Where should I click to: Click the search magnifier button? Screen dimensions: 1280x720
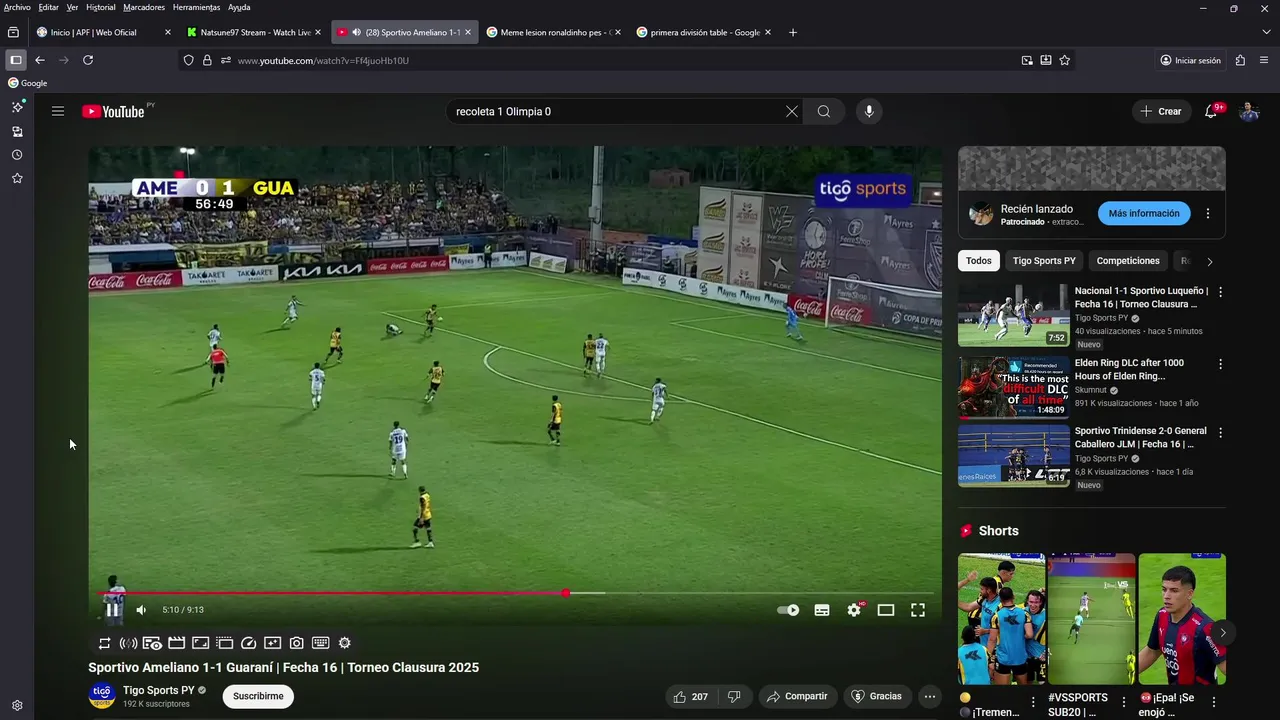point(824,111)
